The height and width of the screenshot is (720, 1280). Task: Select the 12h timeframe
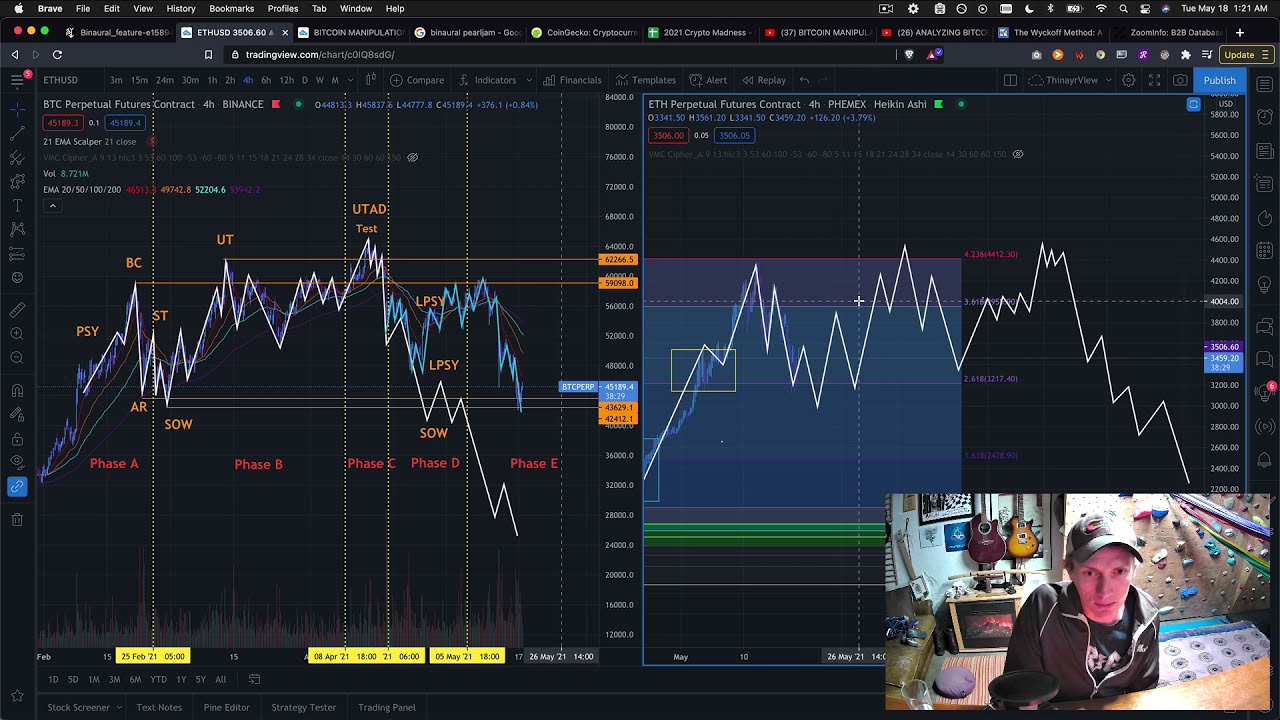(286, 80)
